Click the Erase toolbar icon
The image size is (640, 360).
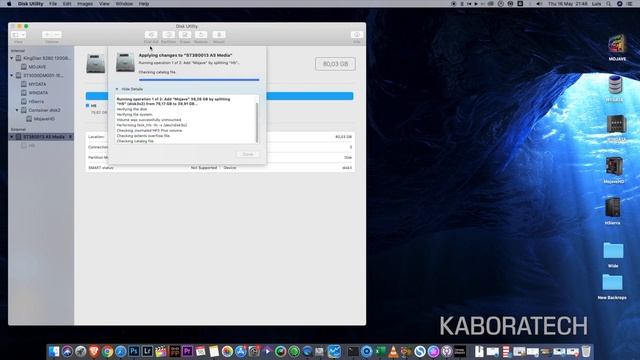[x=185, y=35]
